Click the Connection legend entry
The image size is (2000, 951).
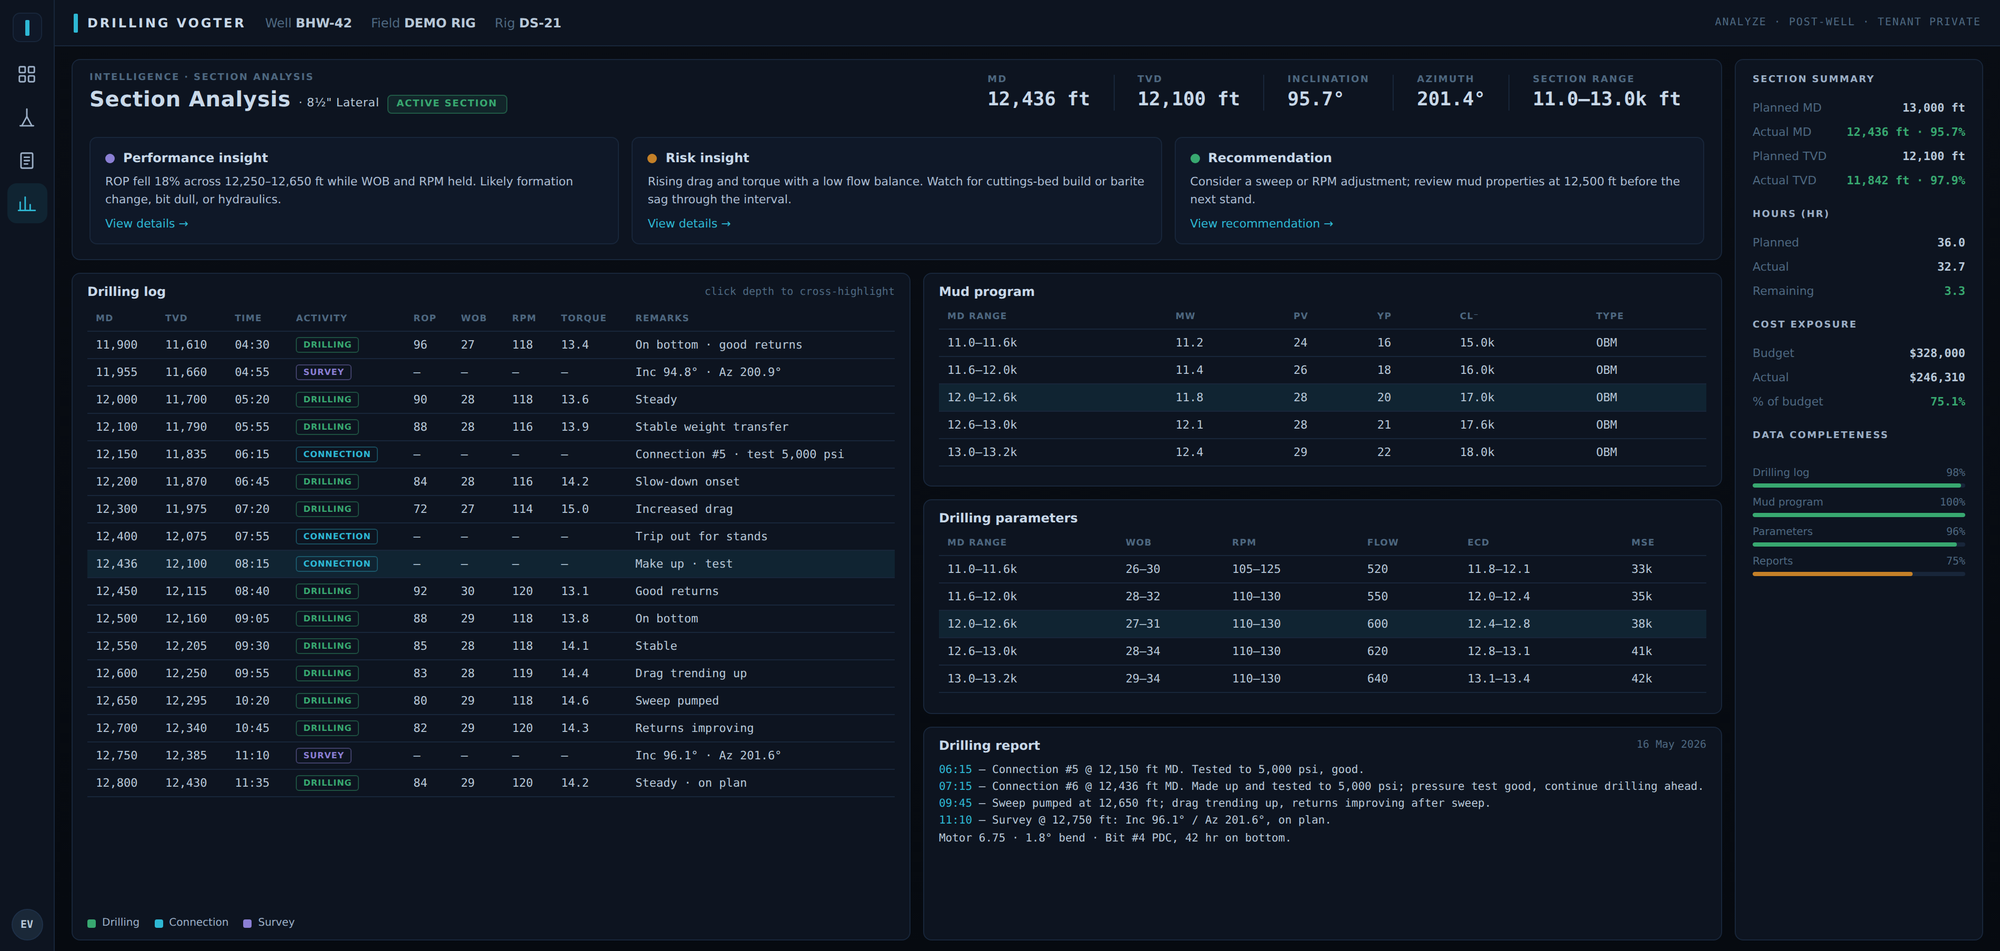tap(192, 923)
